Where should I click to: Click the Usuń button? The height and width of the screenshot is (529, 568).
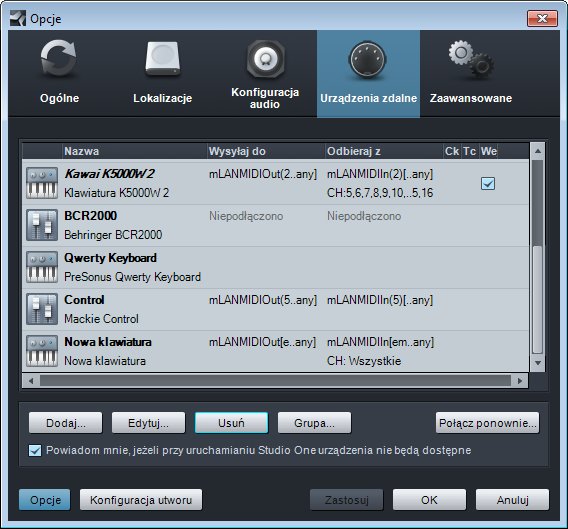coord(231,423)
